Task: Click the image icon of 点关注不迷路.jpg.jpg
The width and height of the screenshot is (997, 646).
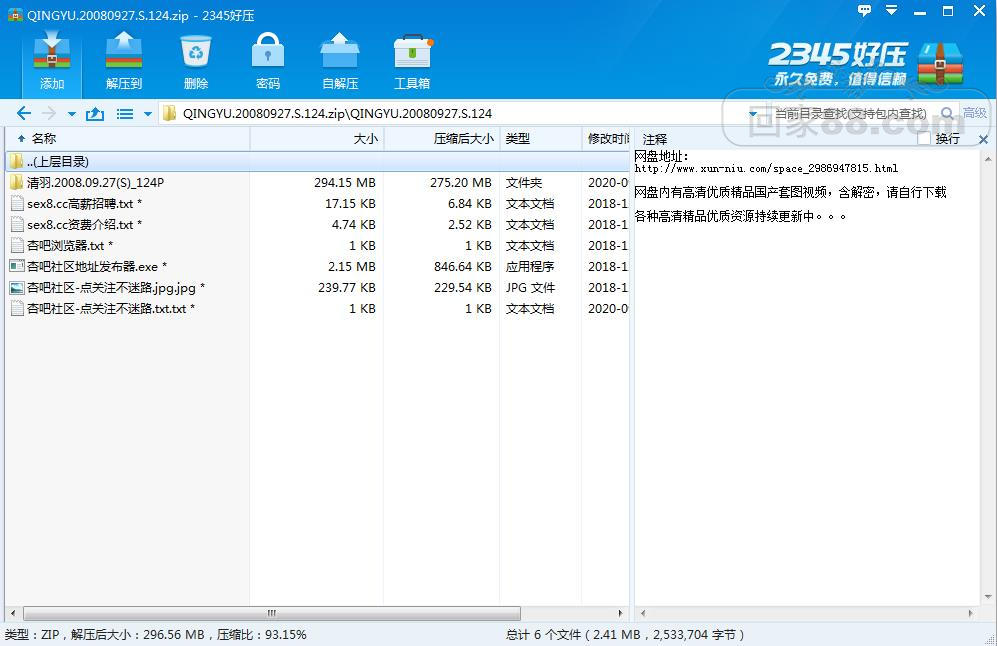Action: [x=17, y=287]
